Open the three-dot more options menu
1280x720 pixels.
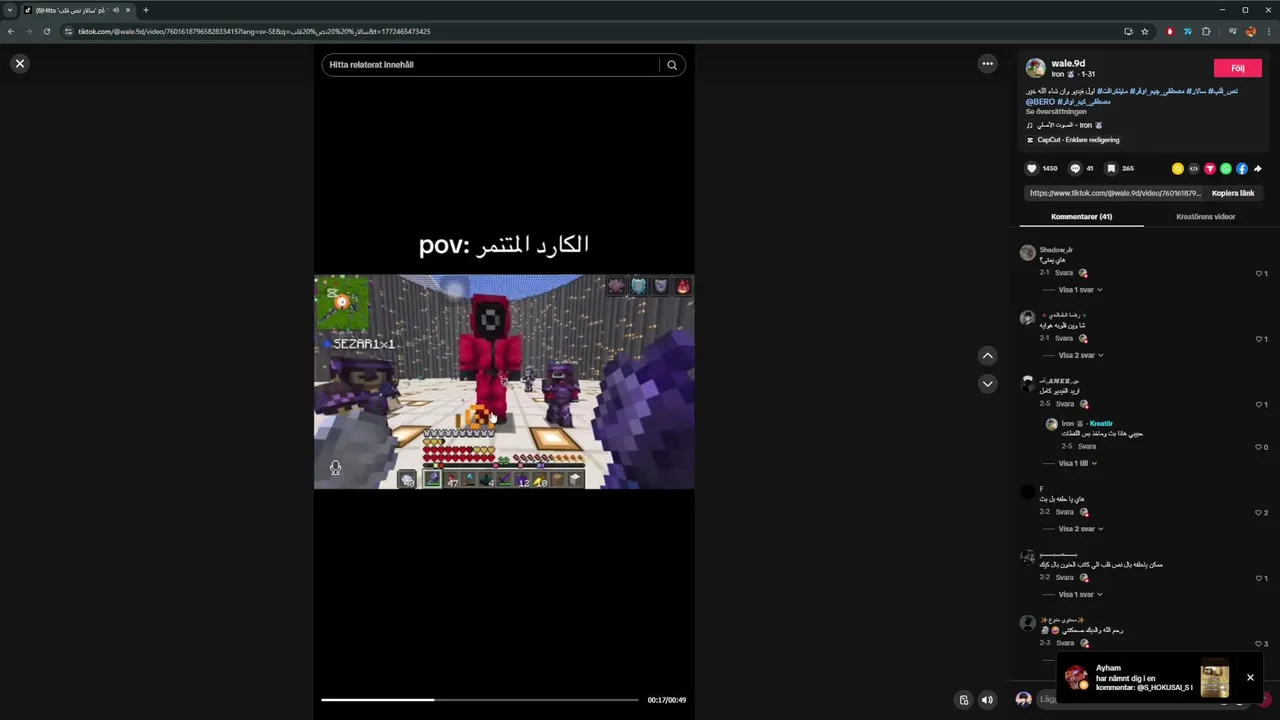[x=987, y=63]
